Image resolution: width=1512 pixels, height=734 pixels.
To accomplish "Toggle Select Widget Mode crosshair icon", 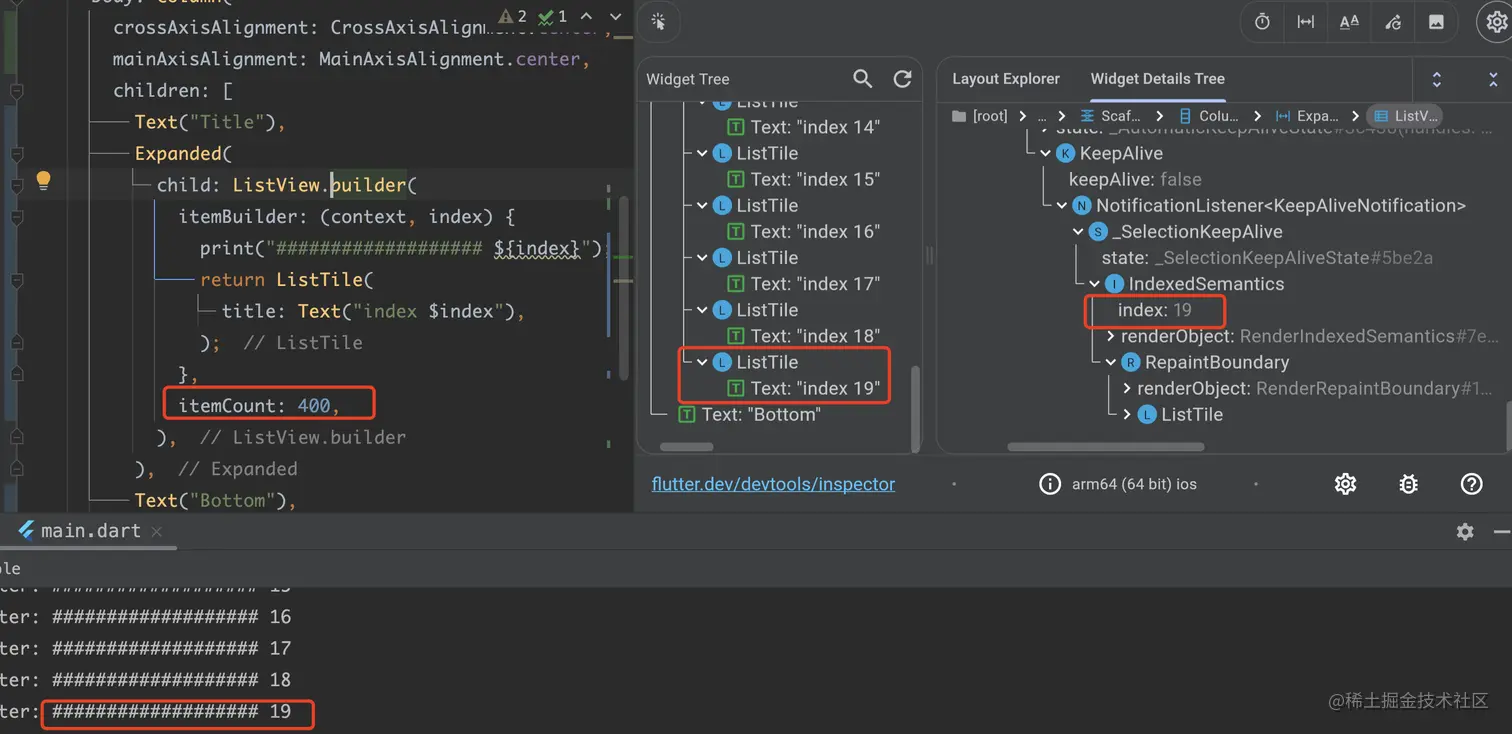I will [658, 21].
